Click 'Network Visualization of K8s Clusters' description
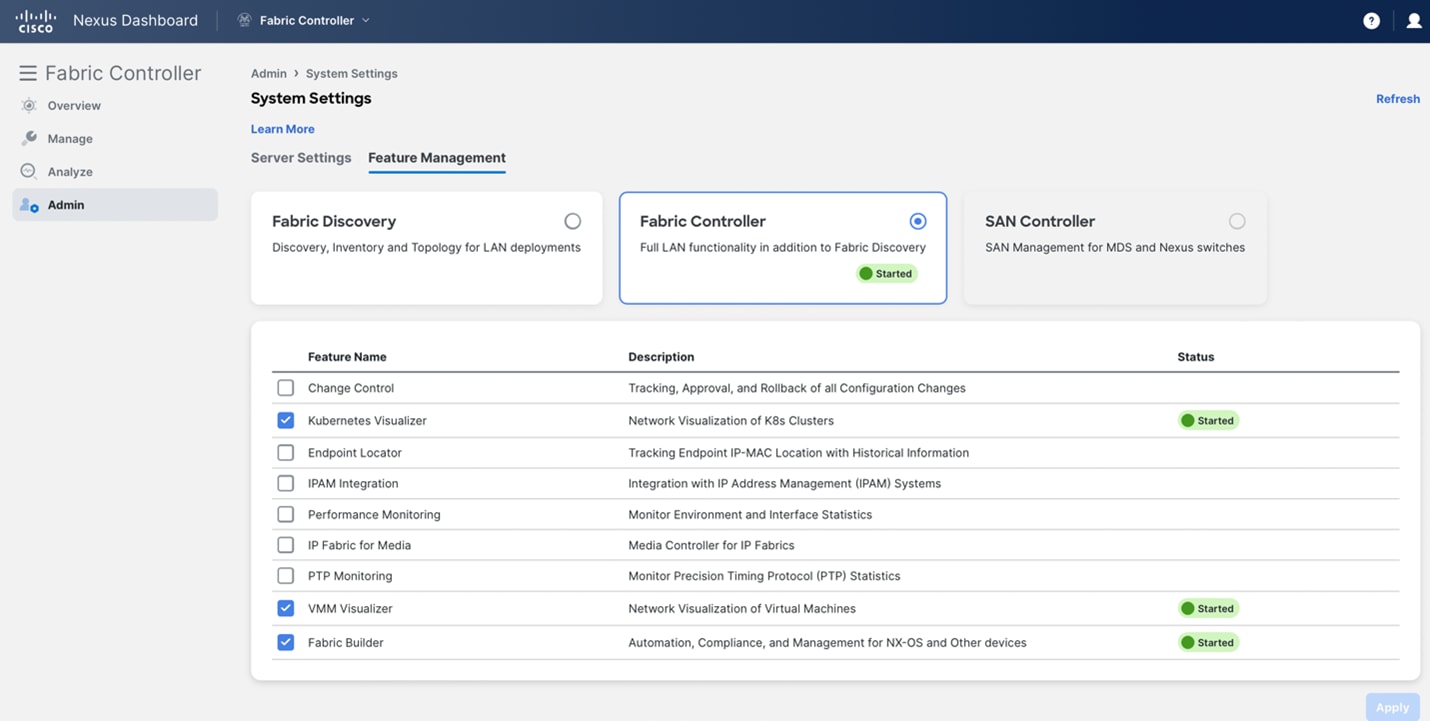 click(731, 420)
